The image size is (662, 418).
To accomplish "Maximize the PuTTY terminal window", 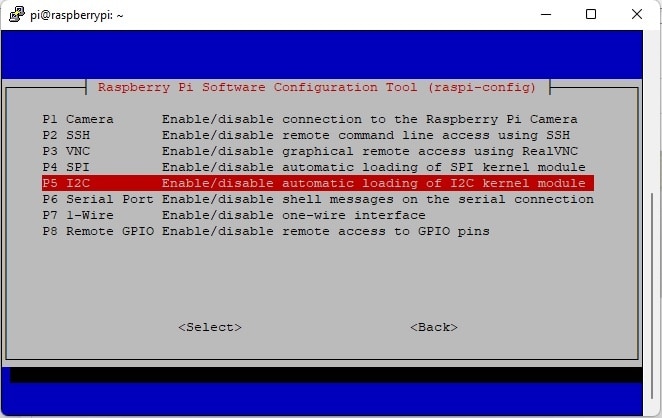I will [x=591, y=14].
